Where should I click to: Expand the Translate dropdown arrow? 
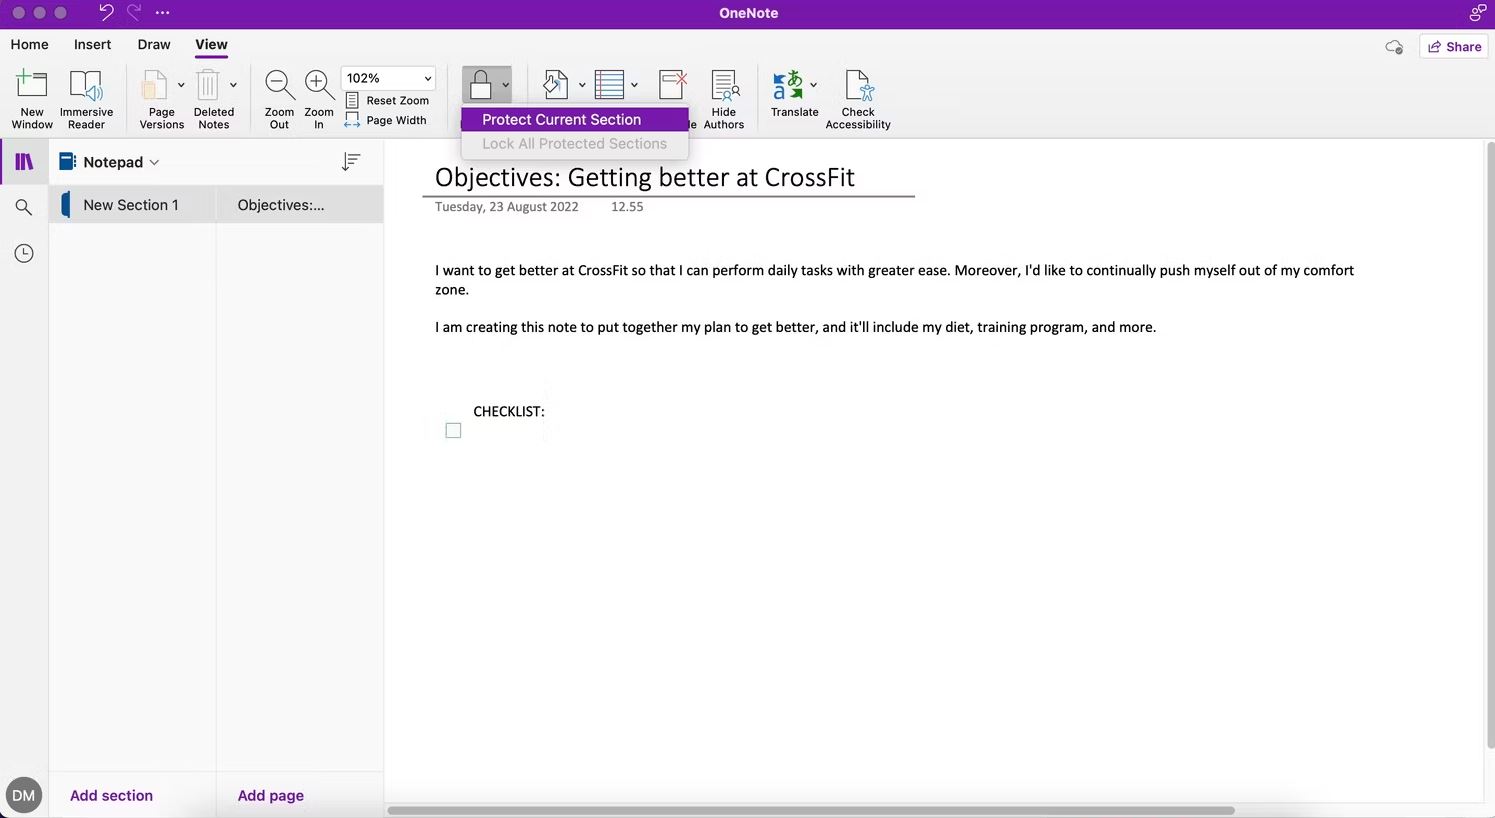click(813, 85)
